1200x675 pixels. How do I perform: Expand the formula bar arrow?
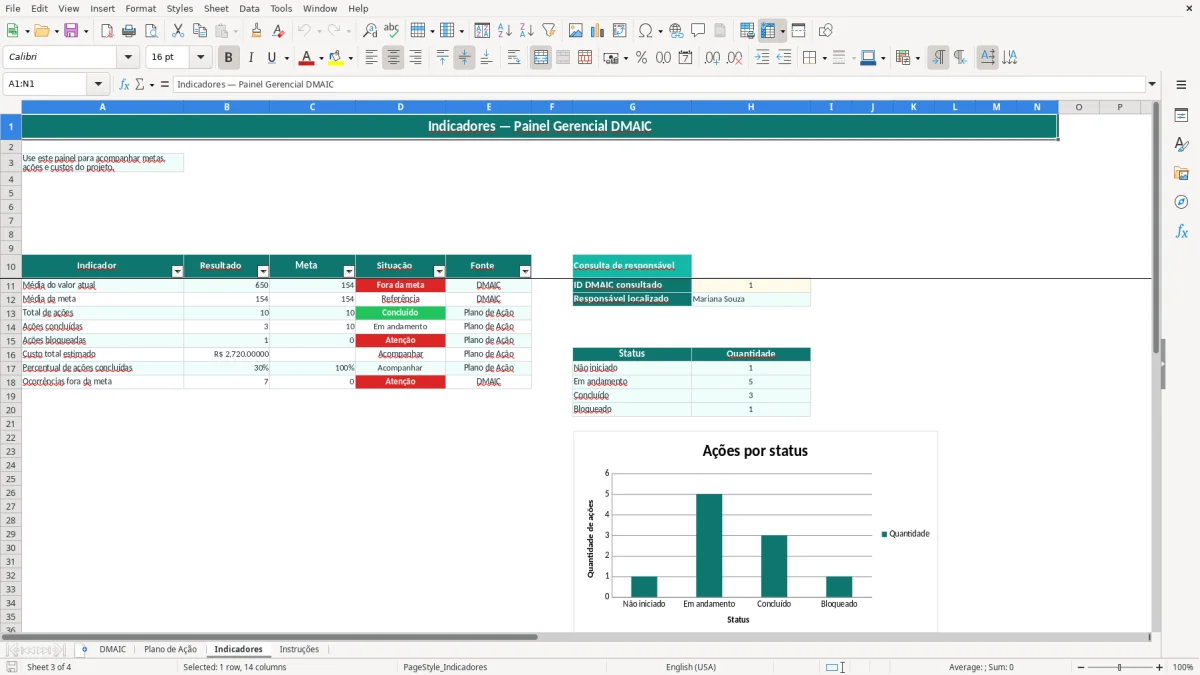point(1152,84)
